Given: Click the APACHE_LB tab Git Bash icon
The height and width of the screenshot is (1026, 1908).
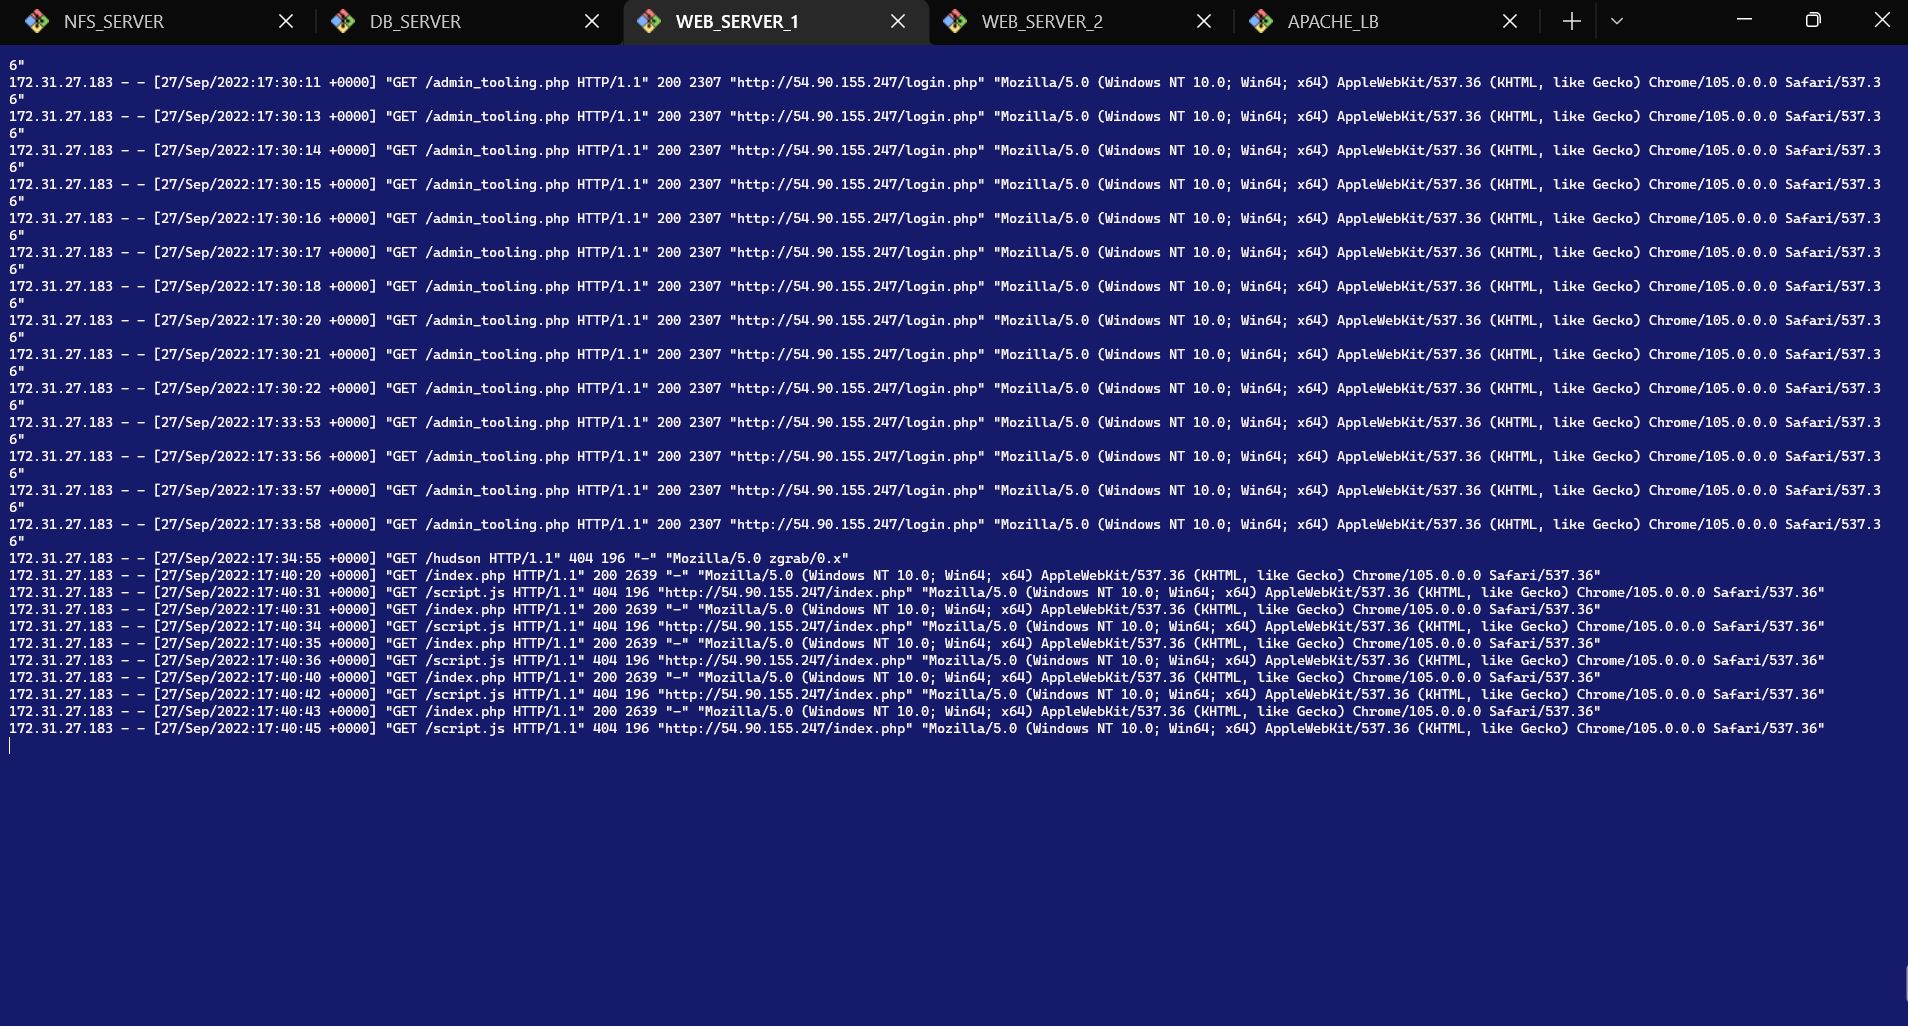Looking at the screenshot, I should pos(1261,21).
